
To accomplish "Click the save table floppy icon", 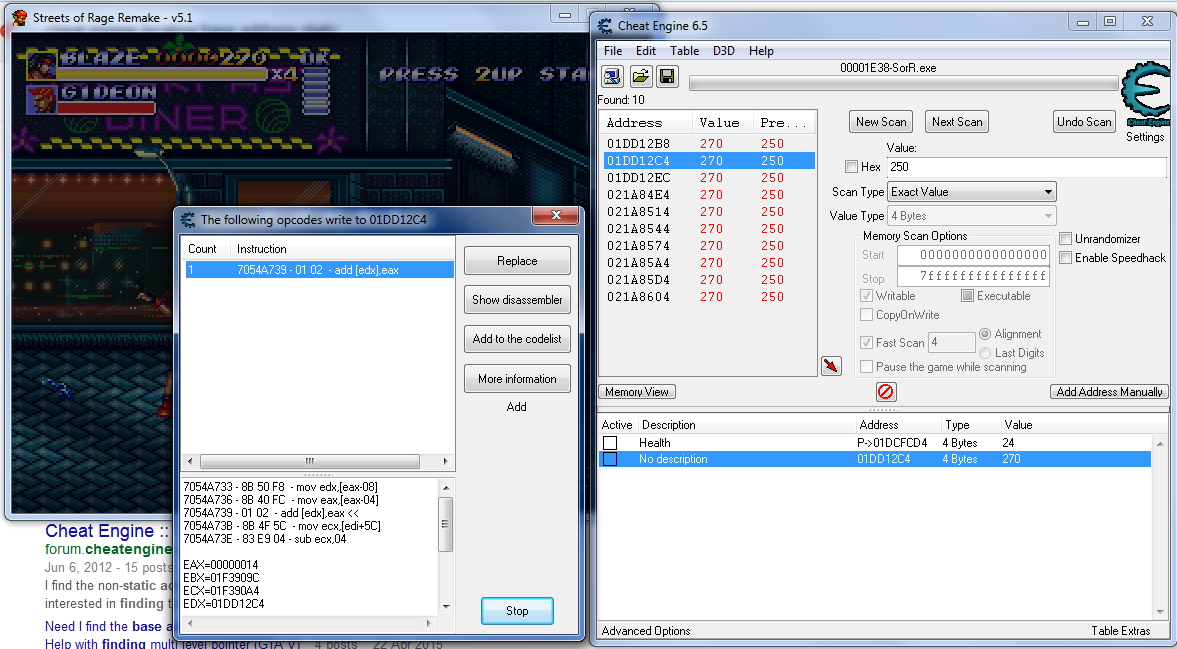I will (666, 77).
